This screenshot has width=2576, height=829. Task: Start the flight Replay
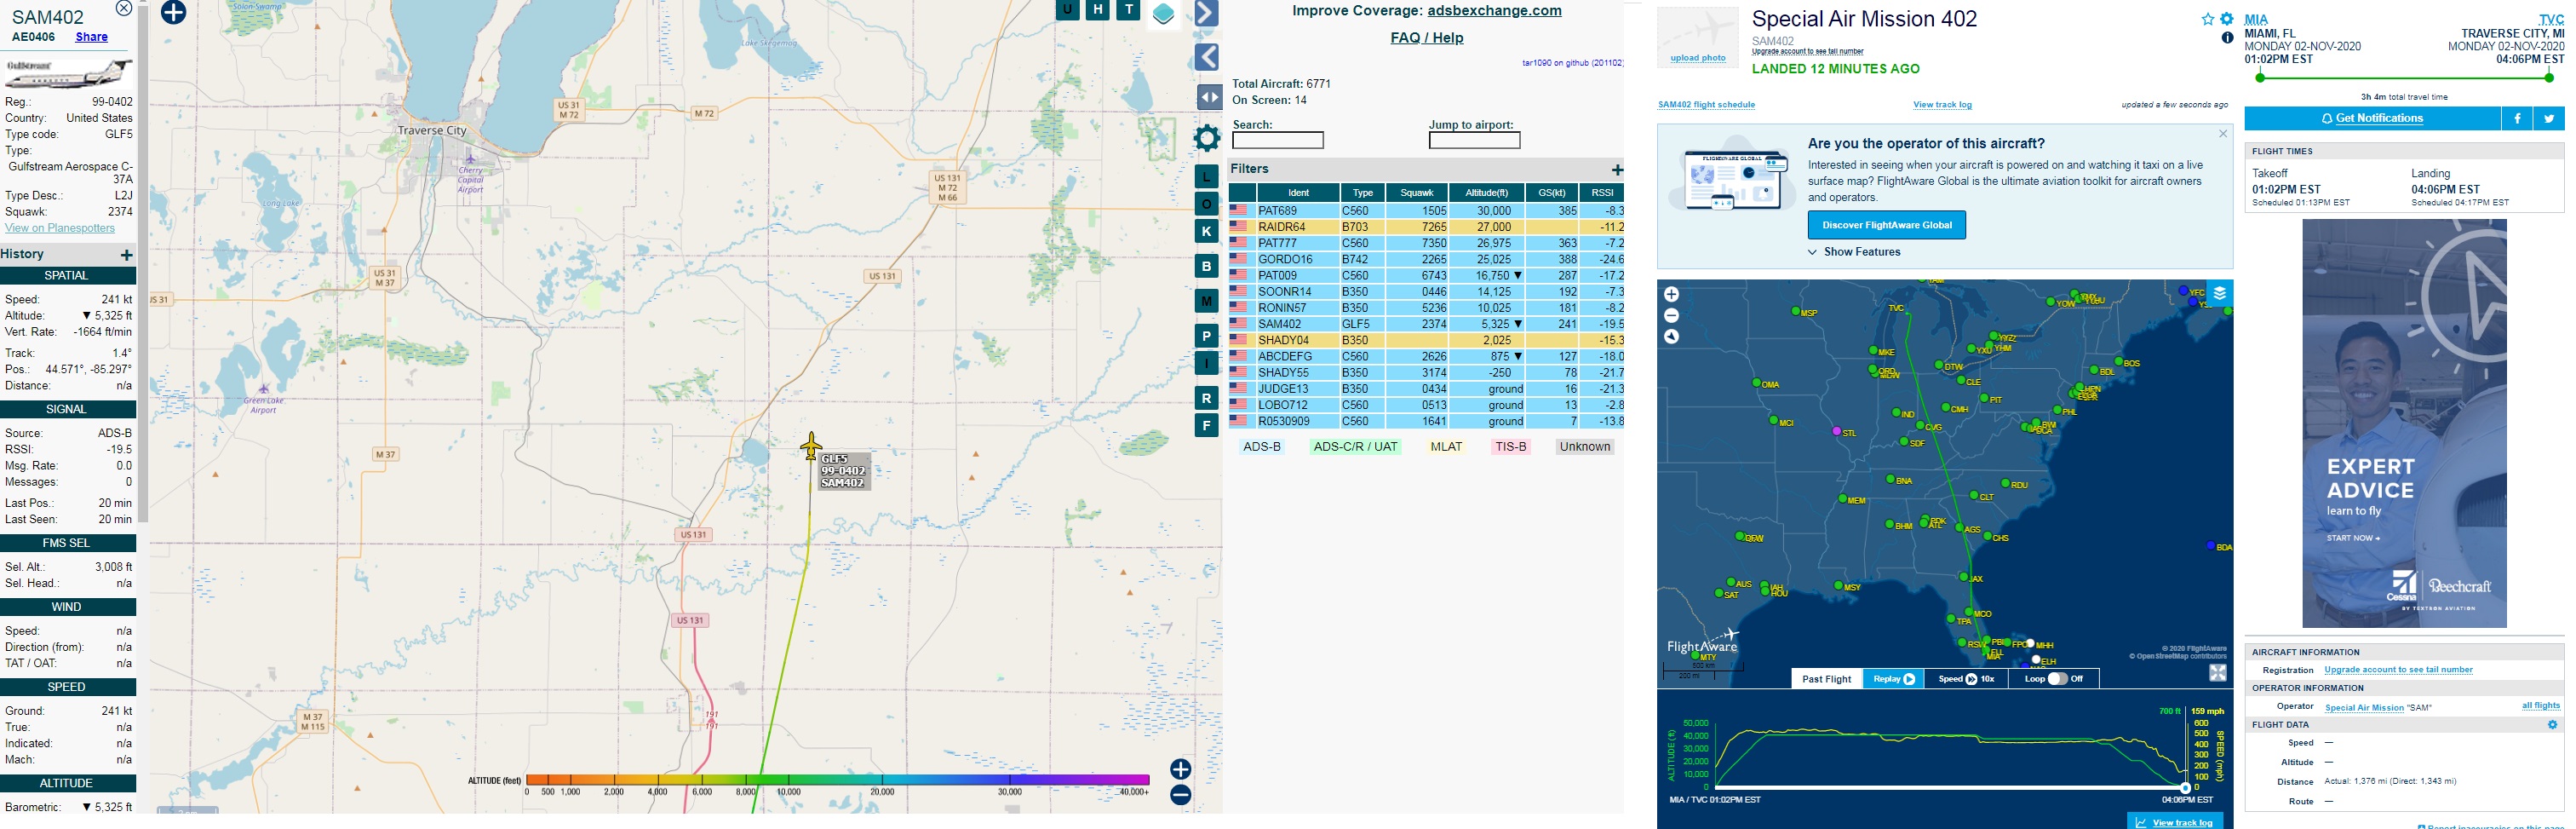coord(1893,679)
